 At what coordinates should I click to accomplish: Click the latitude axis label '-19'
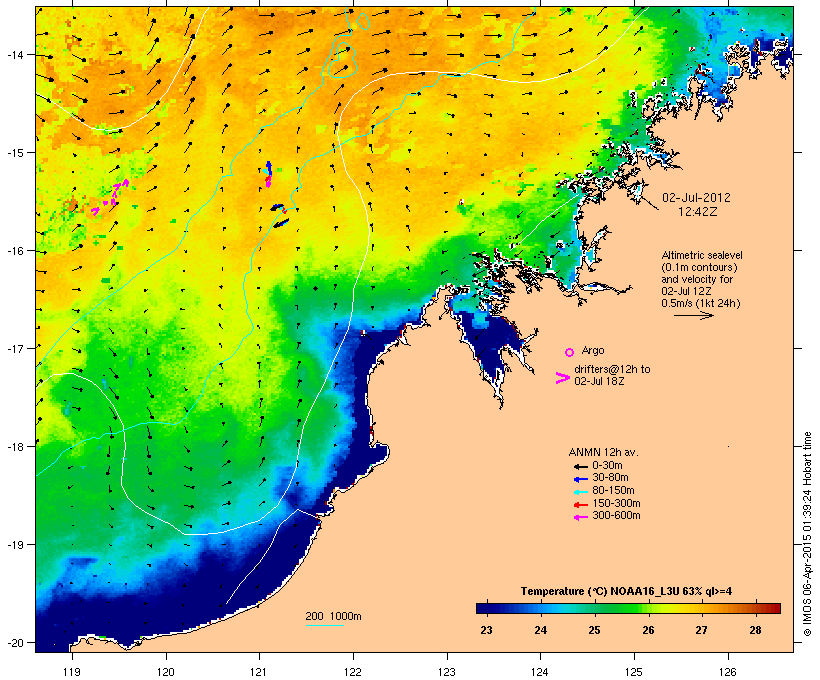coord(15,545)
